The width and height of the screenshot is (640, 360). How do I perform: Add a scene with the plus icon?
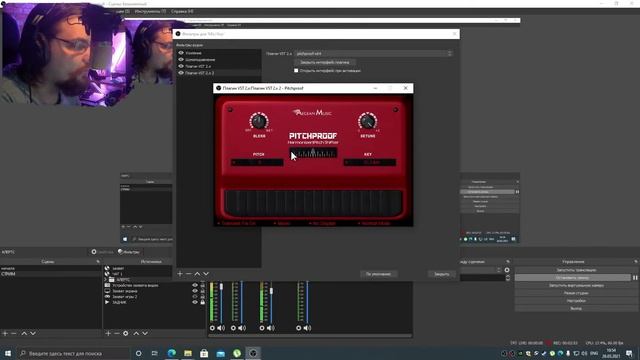5,333
